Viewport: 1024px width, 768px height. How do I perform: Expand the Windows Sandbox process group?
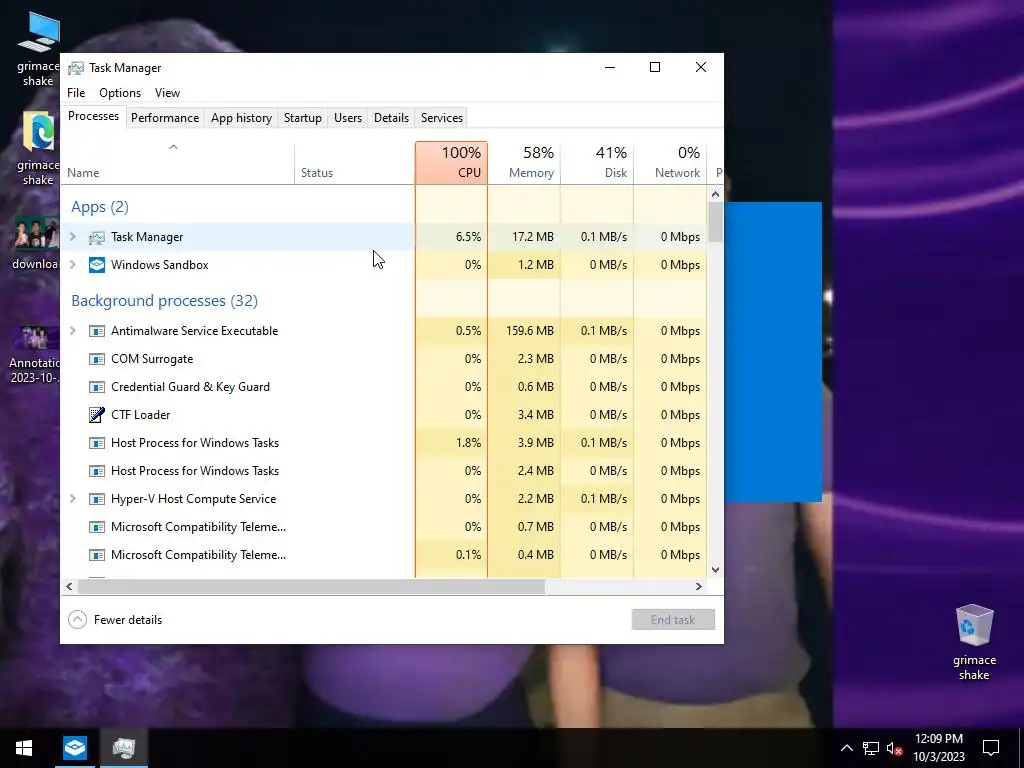coord(73,265)
